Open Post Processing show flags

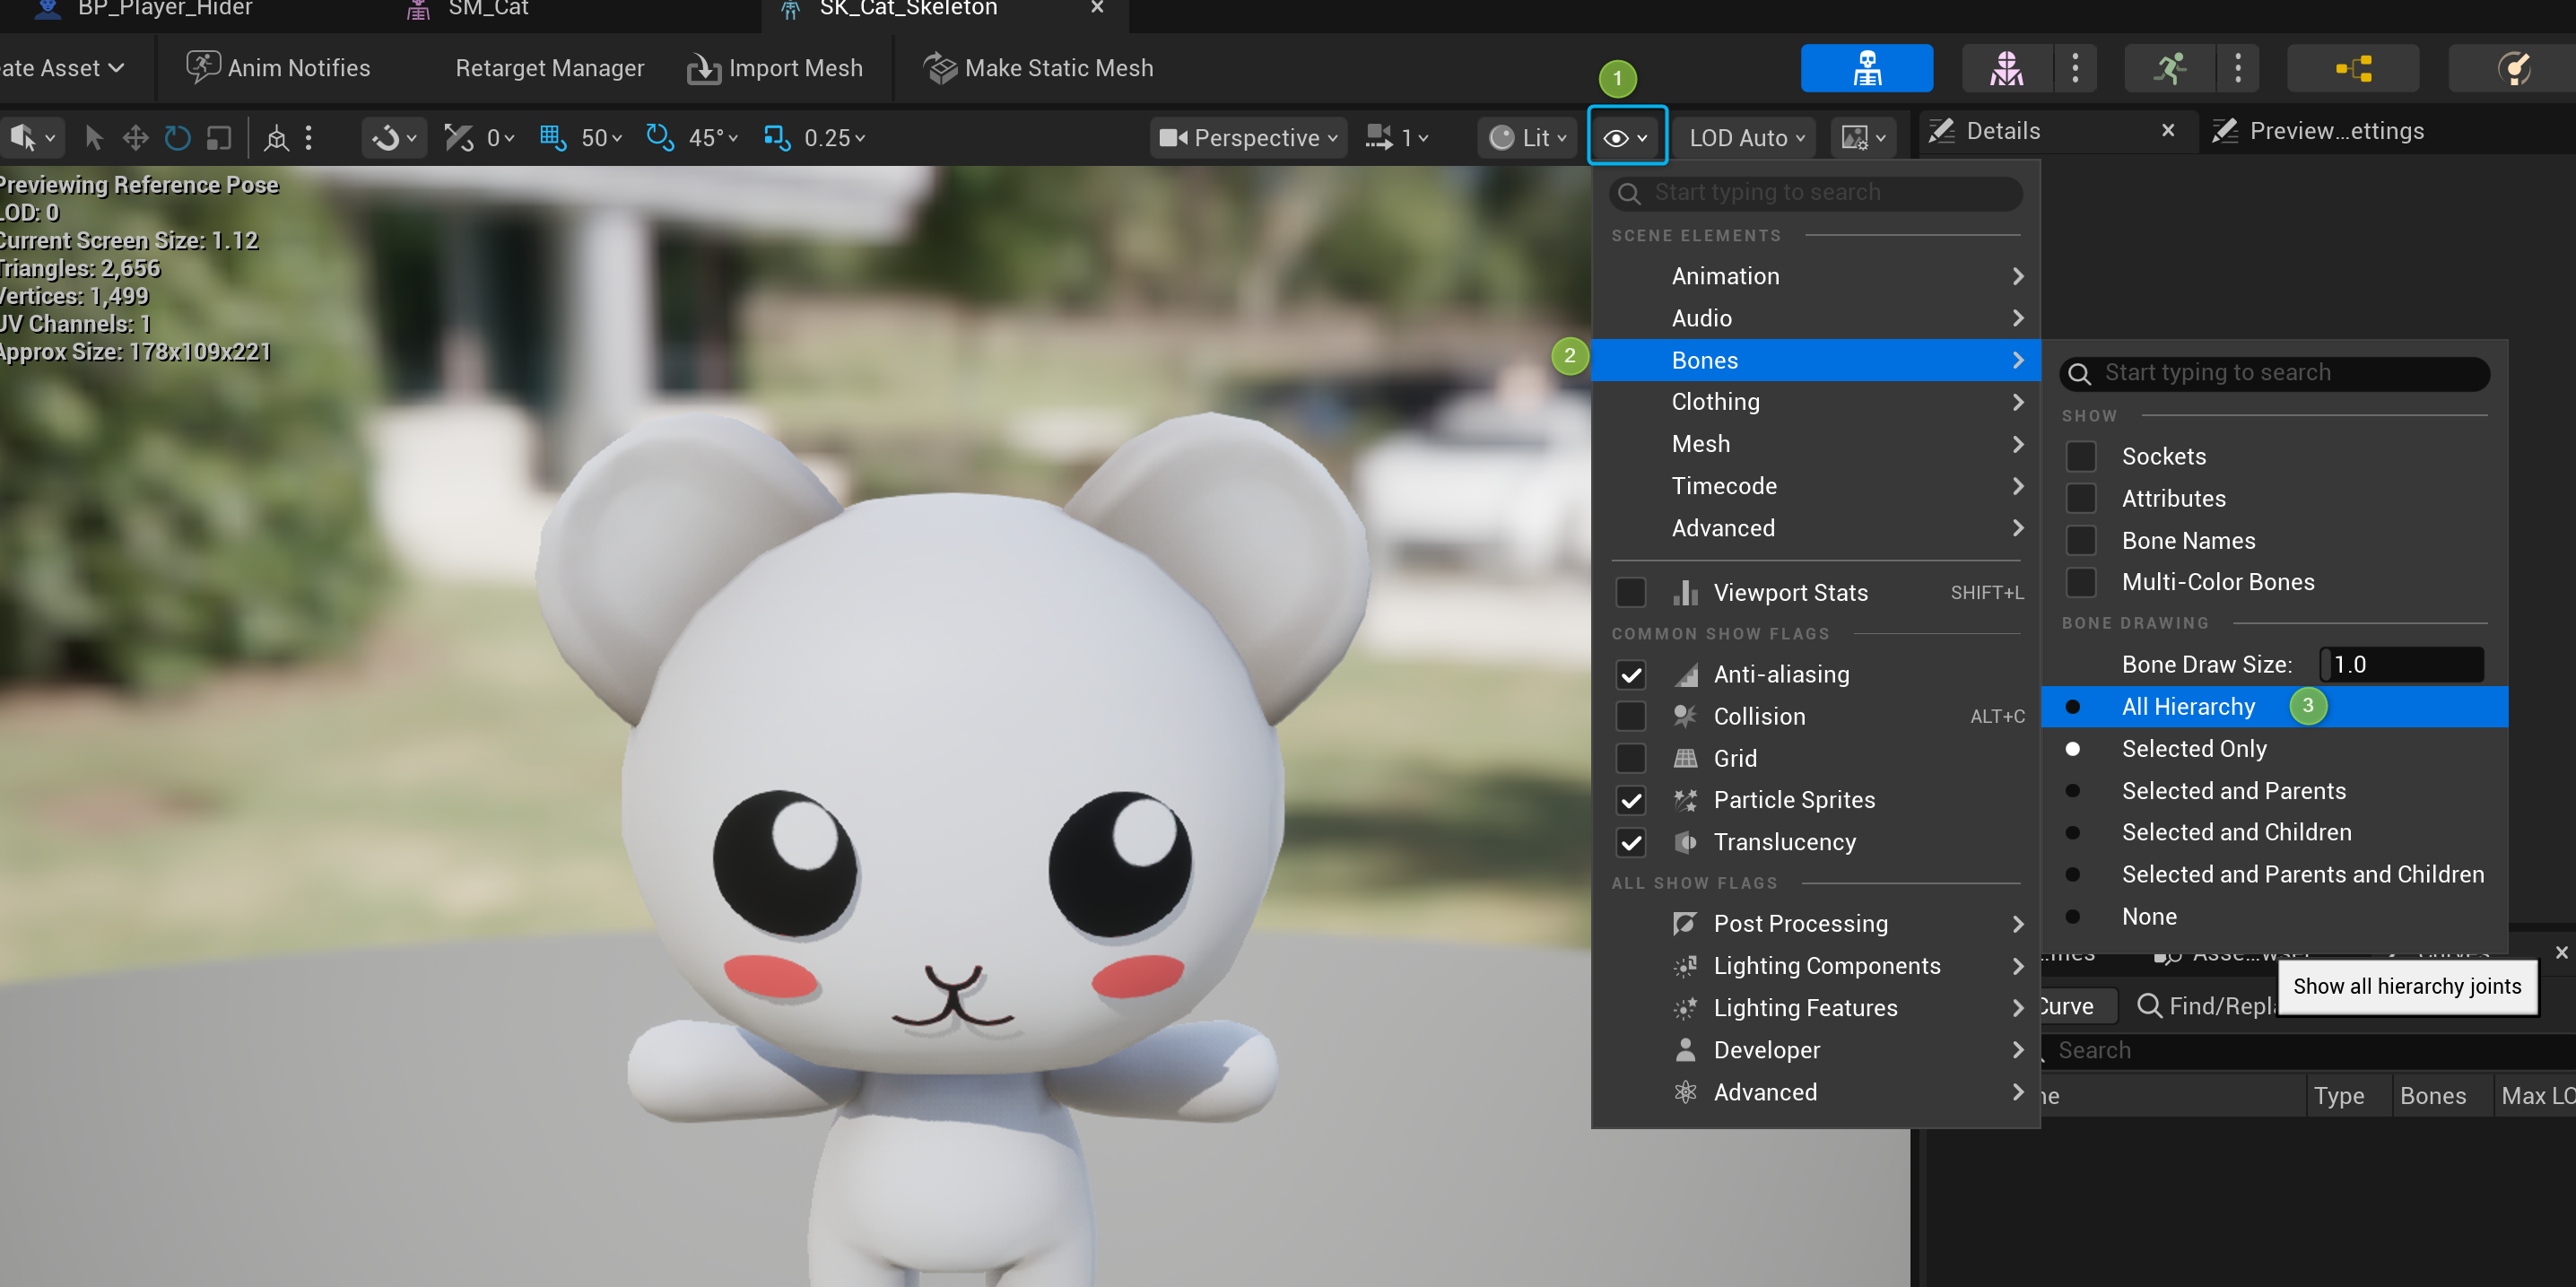[x=1815, y=923]
